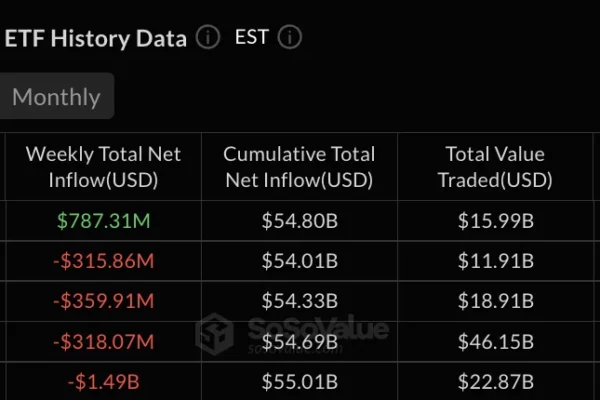This screenshot has width=600, height=400.
Task: Select the -$359.91M weekly inflow cell
Action: (x=103, y=302)
